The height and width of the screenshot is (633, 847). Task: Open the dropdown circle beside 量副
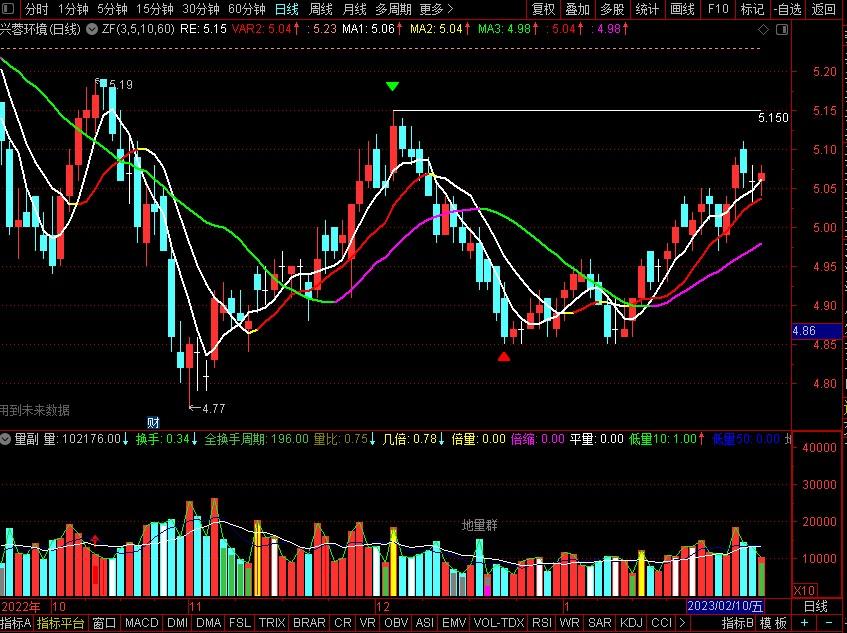point(5,439)
